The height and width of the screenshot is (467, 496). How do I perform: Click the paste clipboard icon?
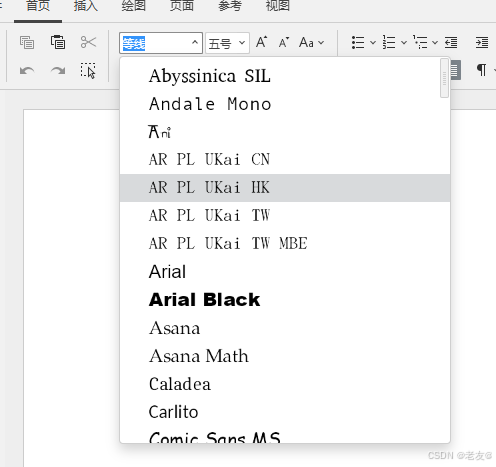[58, 42]
